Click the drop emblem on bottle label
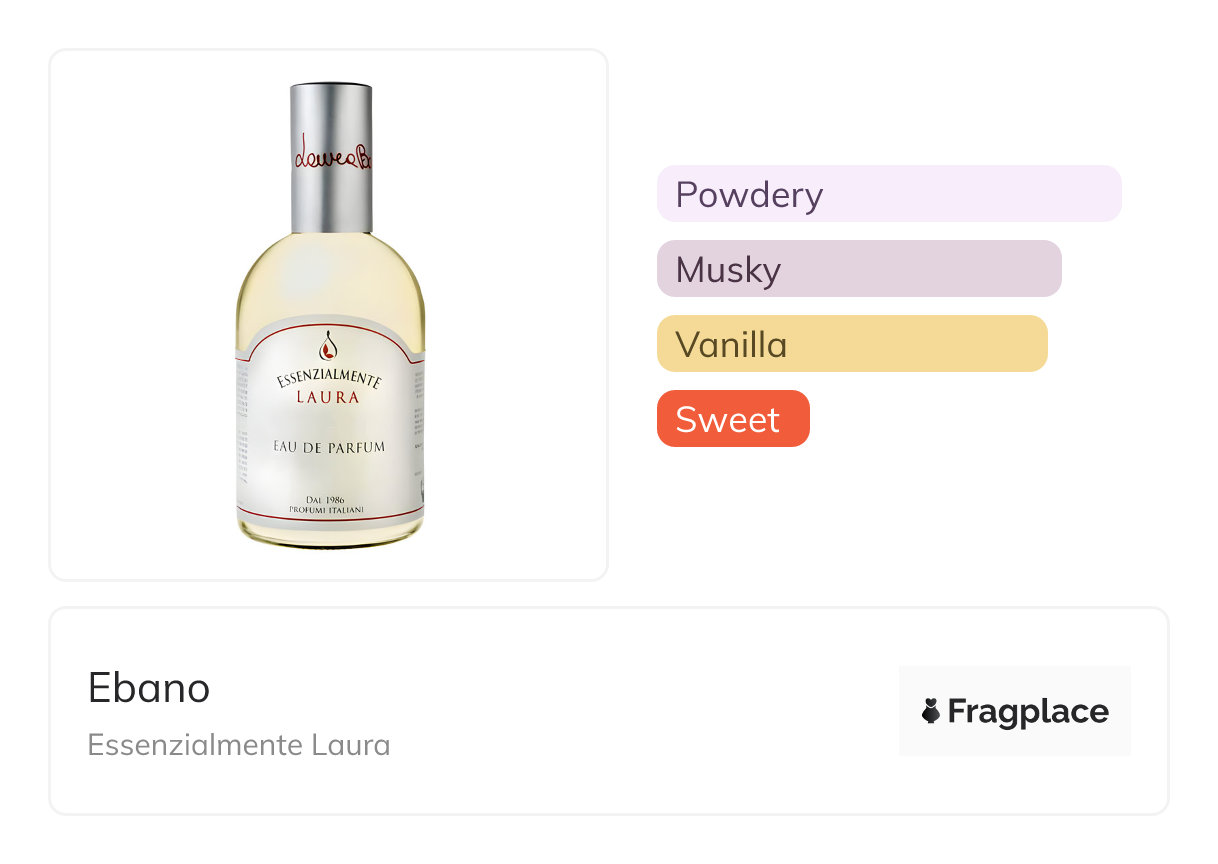Screen dimensions: 1218x864 tap(329, 347)
